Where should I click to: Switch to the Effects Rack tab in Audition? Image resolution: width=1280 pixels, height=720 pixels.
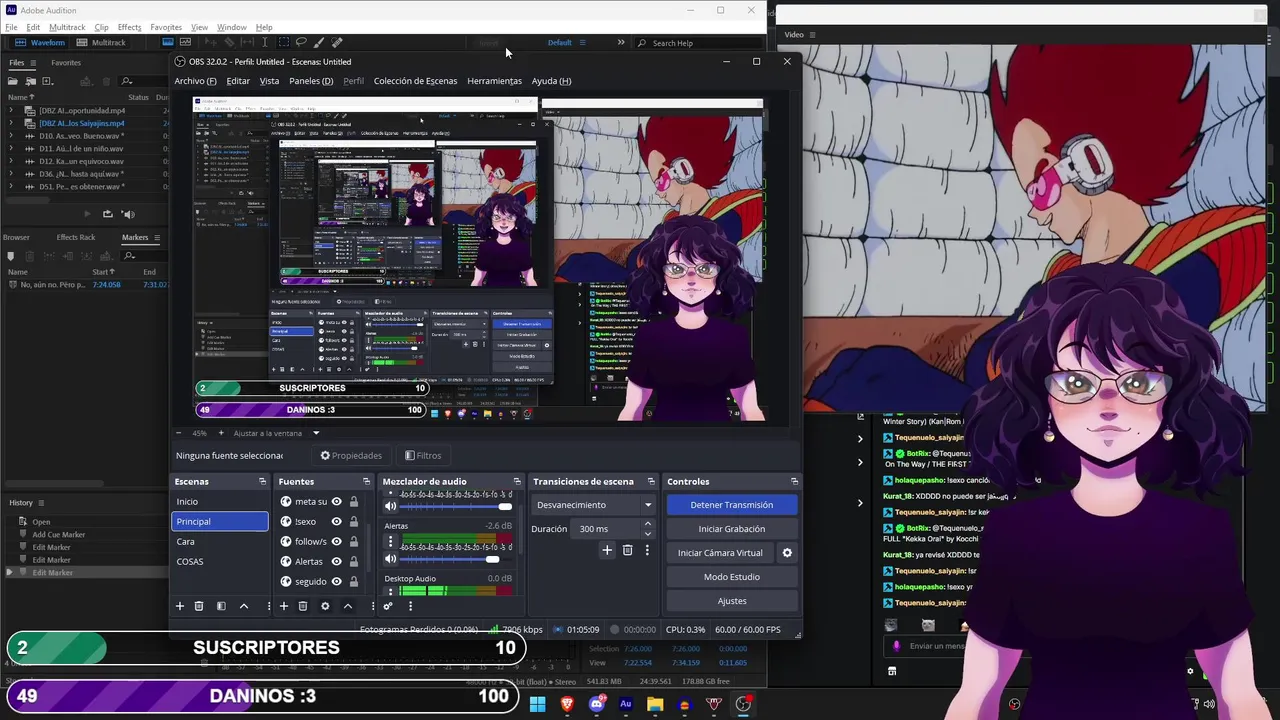tap(76, 237)
